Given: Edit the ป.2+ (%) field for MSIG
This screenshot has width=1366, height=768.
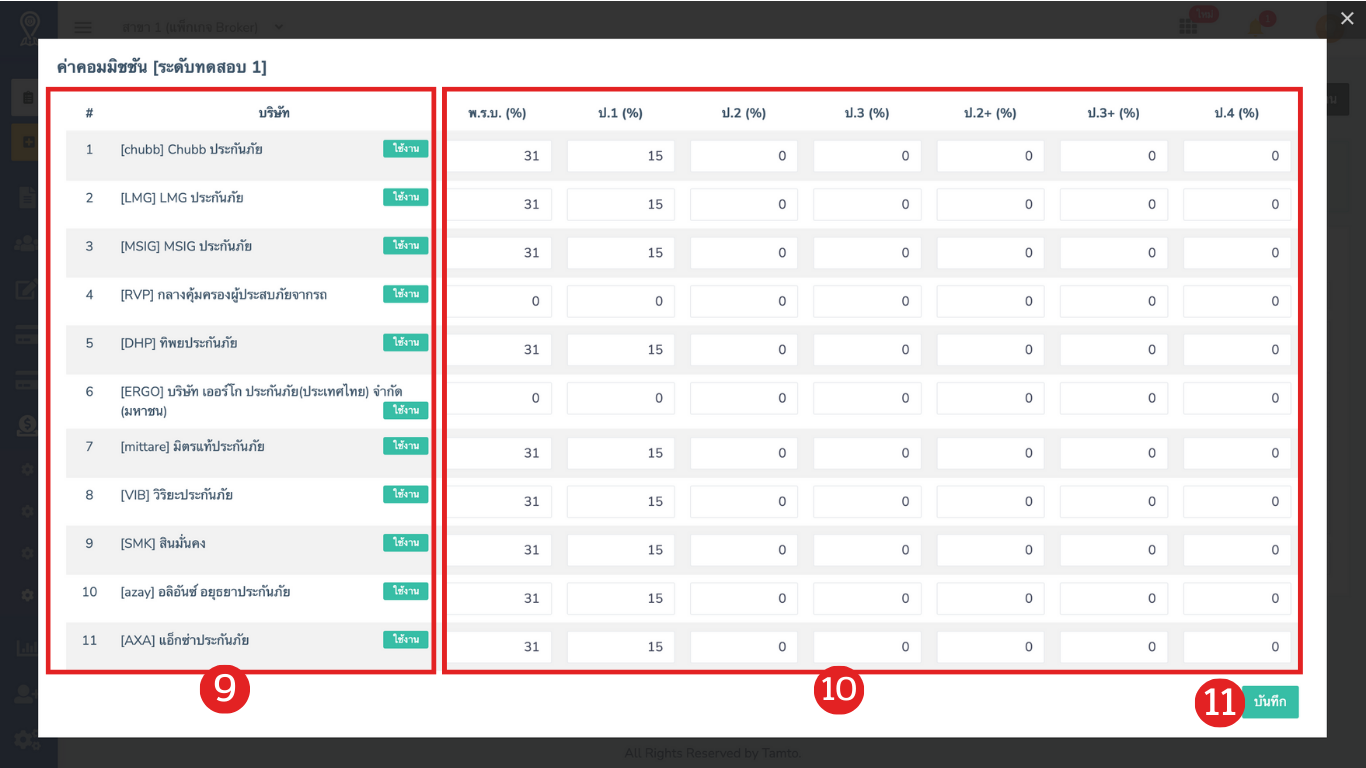Looking at the screenshot, I should (x=991, y=253).
